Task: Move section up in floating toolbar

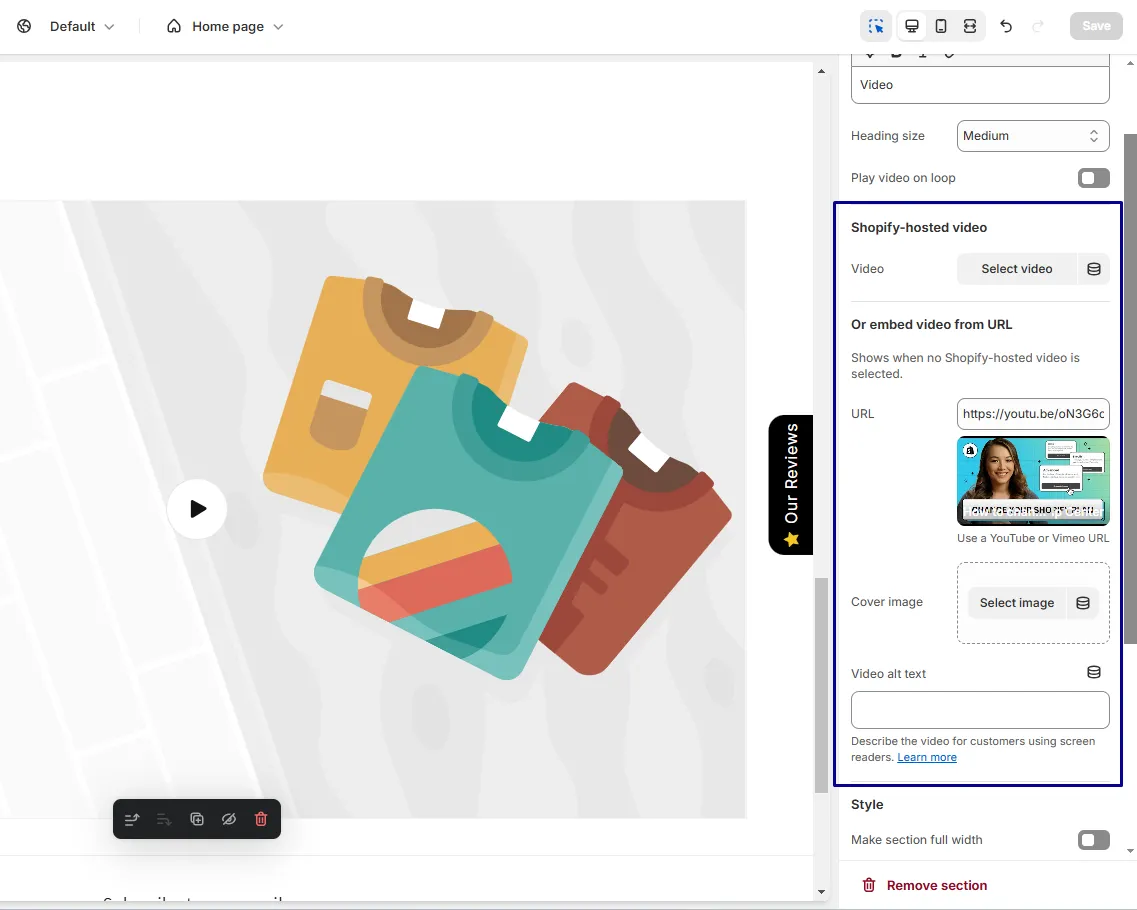Action: [132, 819]
